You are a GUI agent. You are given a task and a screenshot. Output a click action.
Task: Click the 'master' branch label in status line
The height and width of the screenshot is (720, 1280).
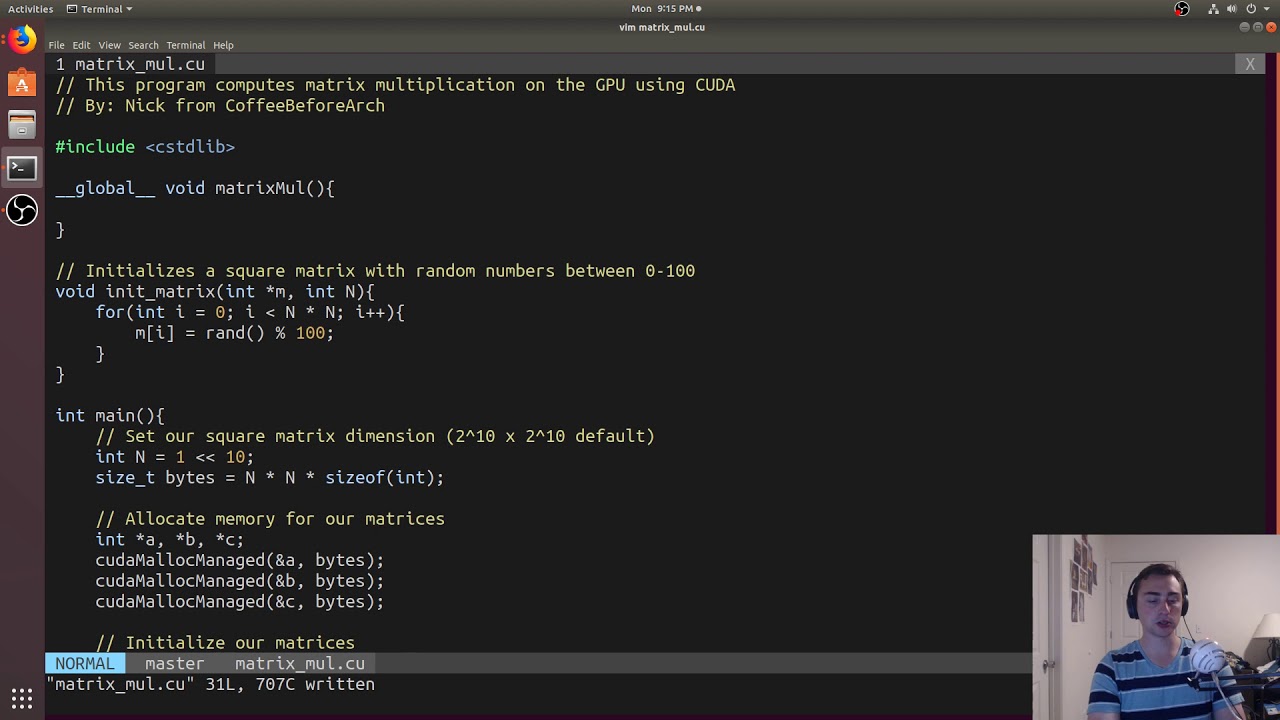point(174,663)
